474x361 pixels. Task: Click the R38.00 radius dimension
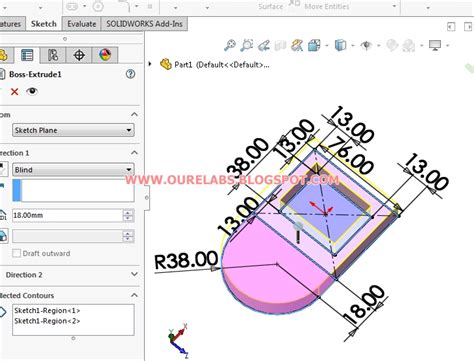(186, 260)
